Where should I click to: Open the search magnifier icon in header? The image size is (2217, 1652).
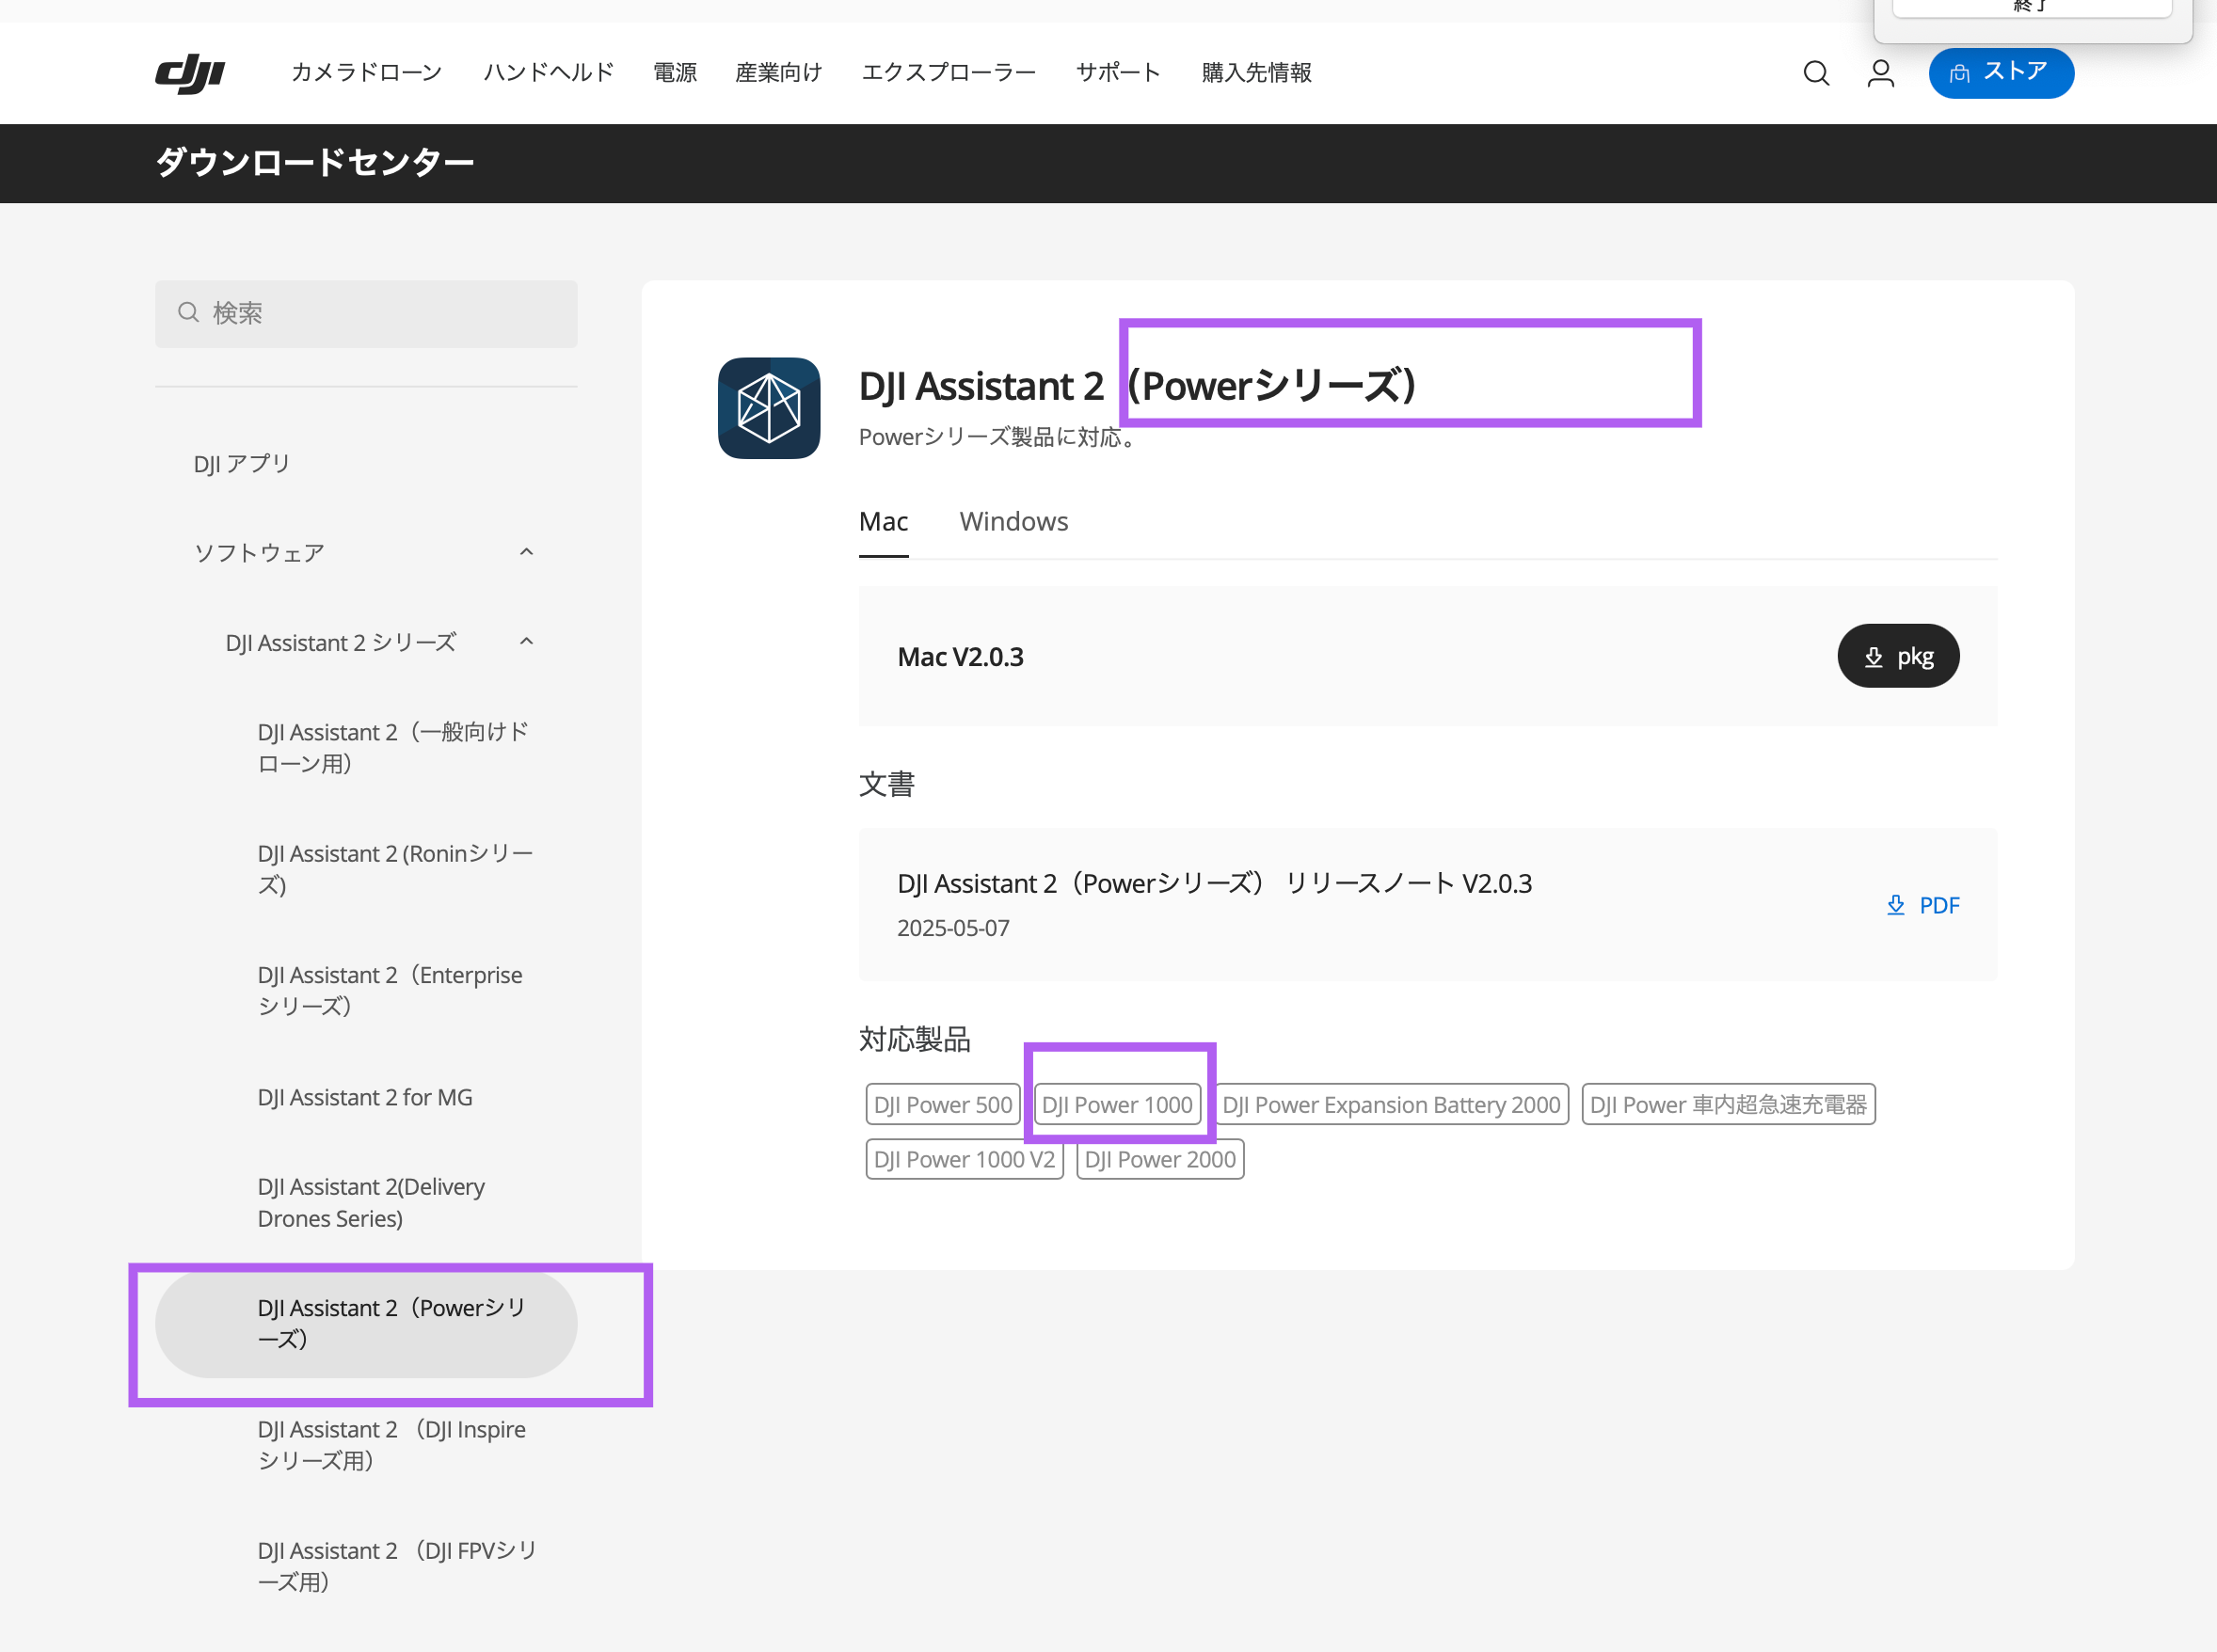[1816, 73]
